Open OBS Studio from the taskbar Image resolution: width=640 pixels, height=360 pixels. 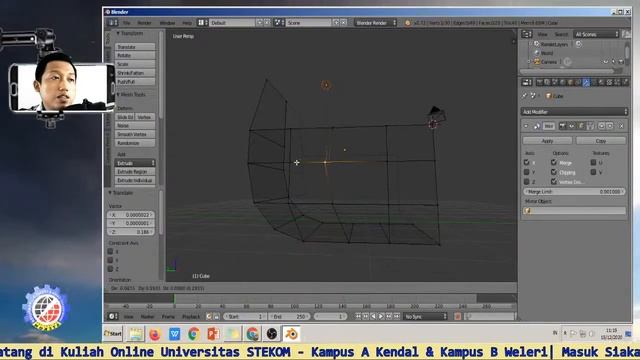[x=271, y=334]
